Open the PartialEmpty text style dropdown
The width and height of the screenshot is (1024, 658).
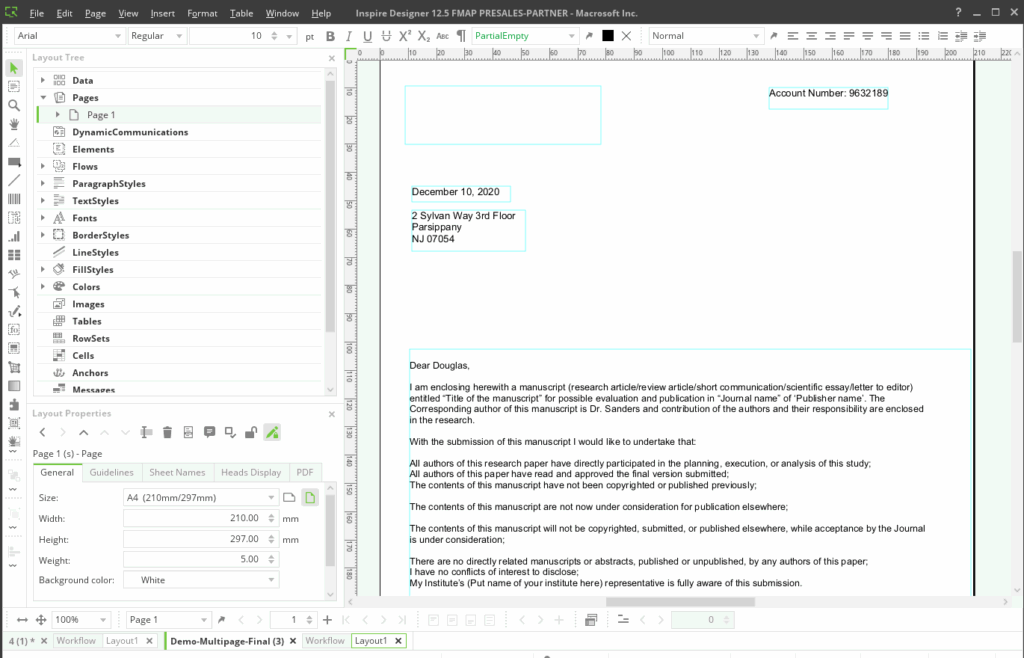[x=525, y=36]
